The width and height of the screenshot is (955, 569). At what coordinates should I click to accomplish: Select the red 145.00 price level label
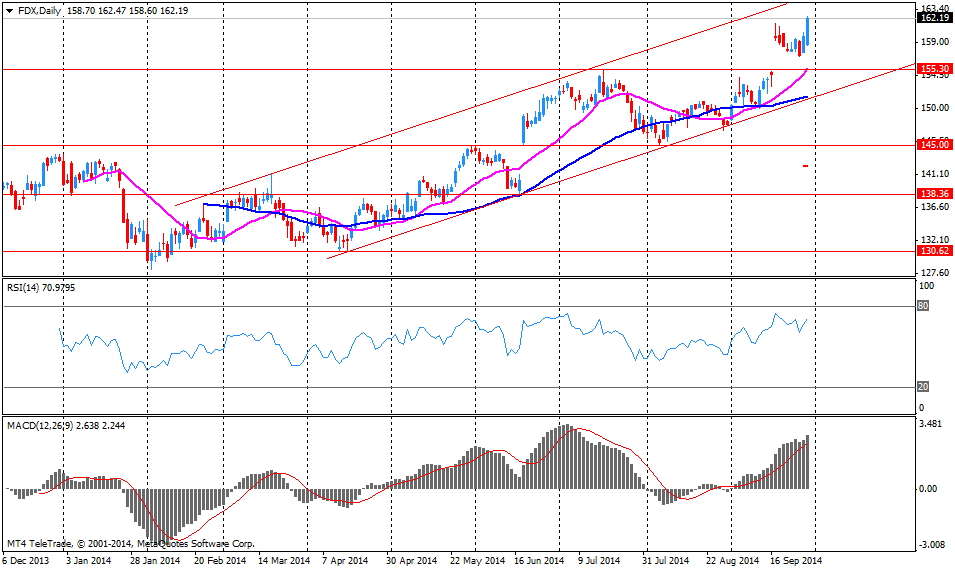[933, 145]
